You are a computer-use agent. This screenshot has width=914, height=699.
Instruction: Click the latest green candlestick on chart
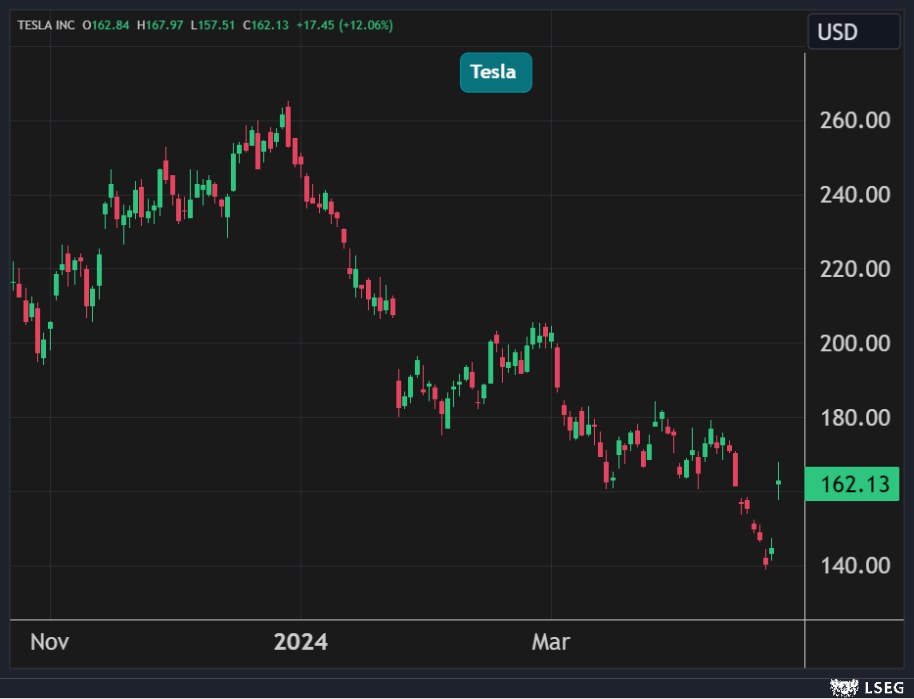coord(779,482)
